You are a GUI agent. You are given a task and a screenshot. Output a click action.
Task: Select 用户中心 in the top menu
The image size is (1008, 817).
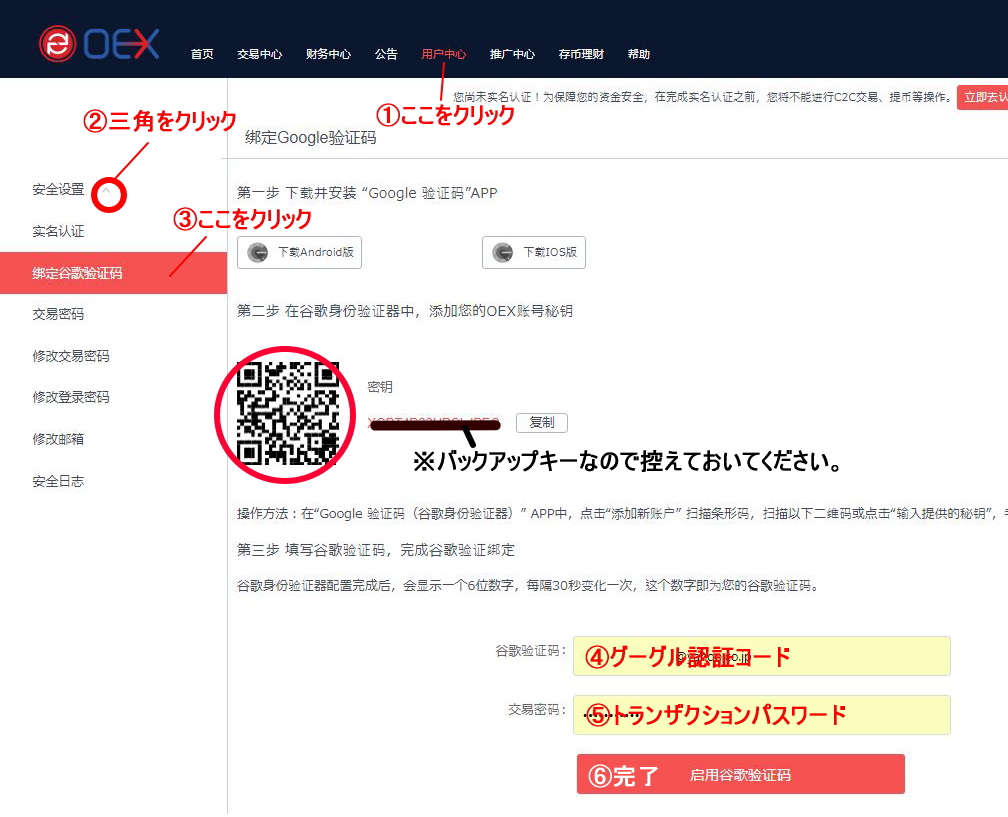(443, 55)
